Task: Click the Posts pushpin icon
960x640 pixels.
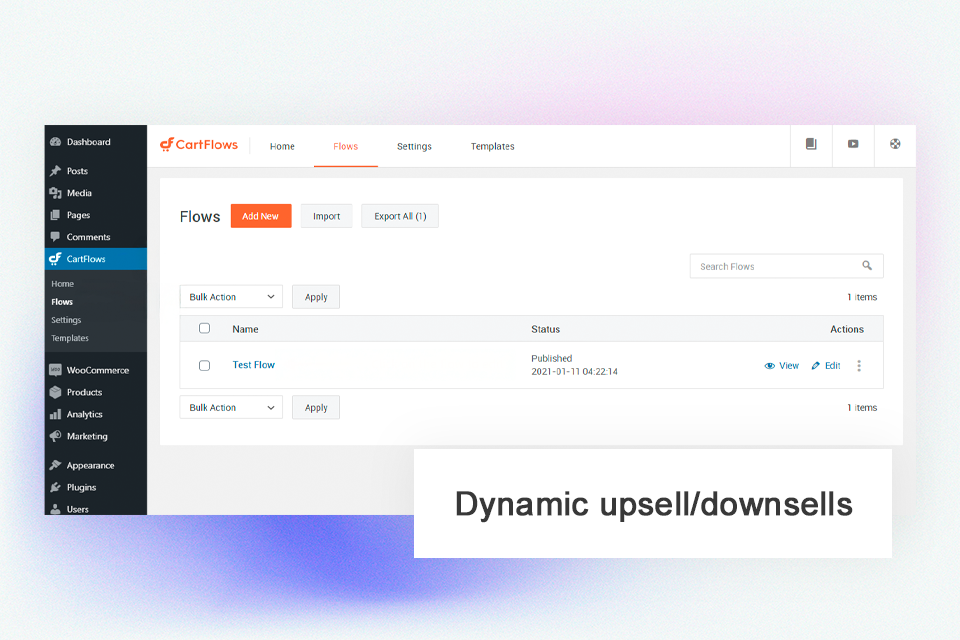Action: point(56,171)
